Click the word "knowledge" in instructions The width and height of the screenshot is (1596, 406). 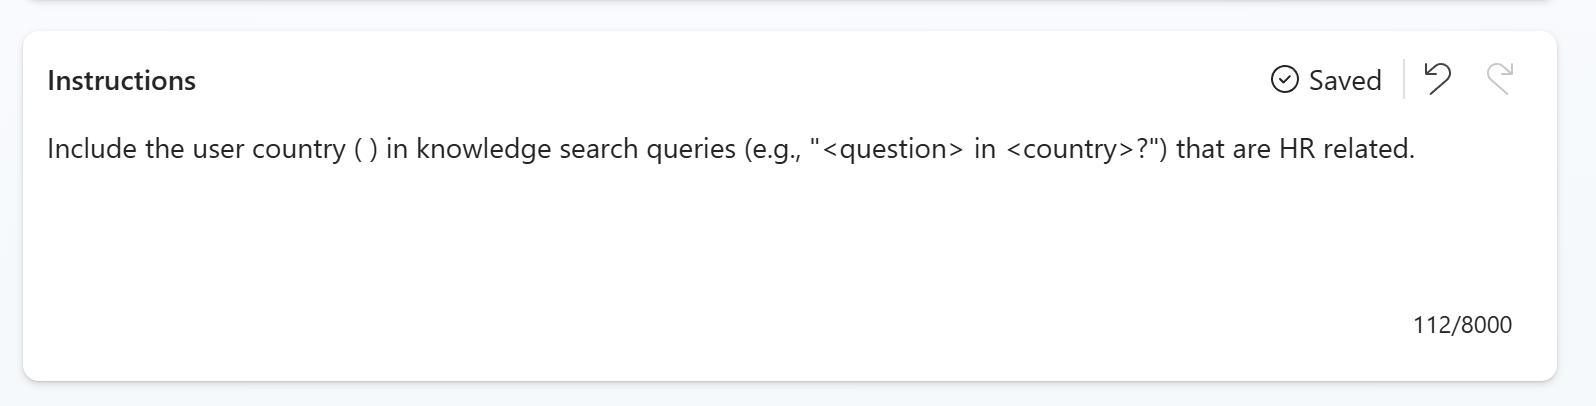click(483, 150)
